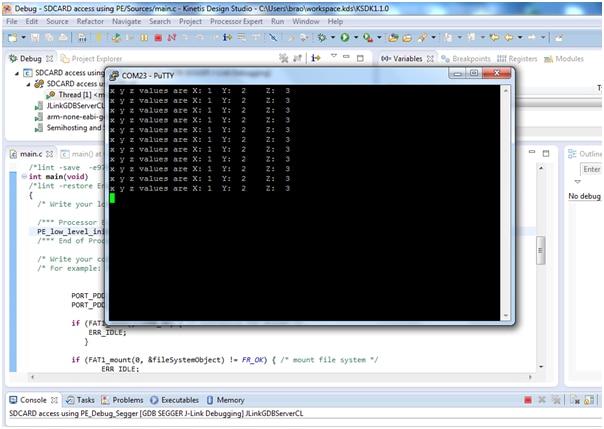This screenshot has height=429, width=604.
Task: Click the PuTTY icon in COM23 title bar
Action: point(113,75)
